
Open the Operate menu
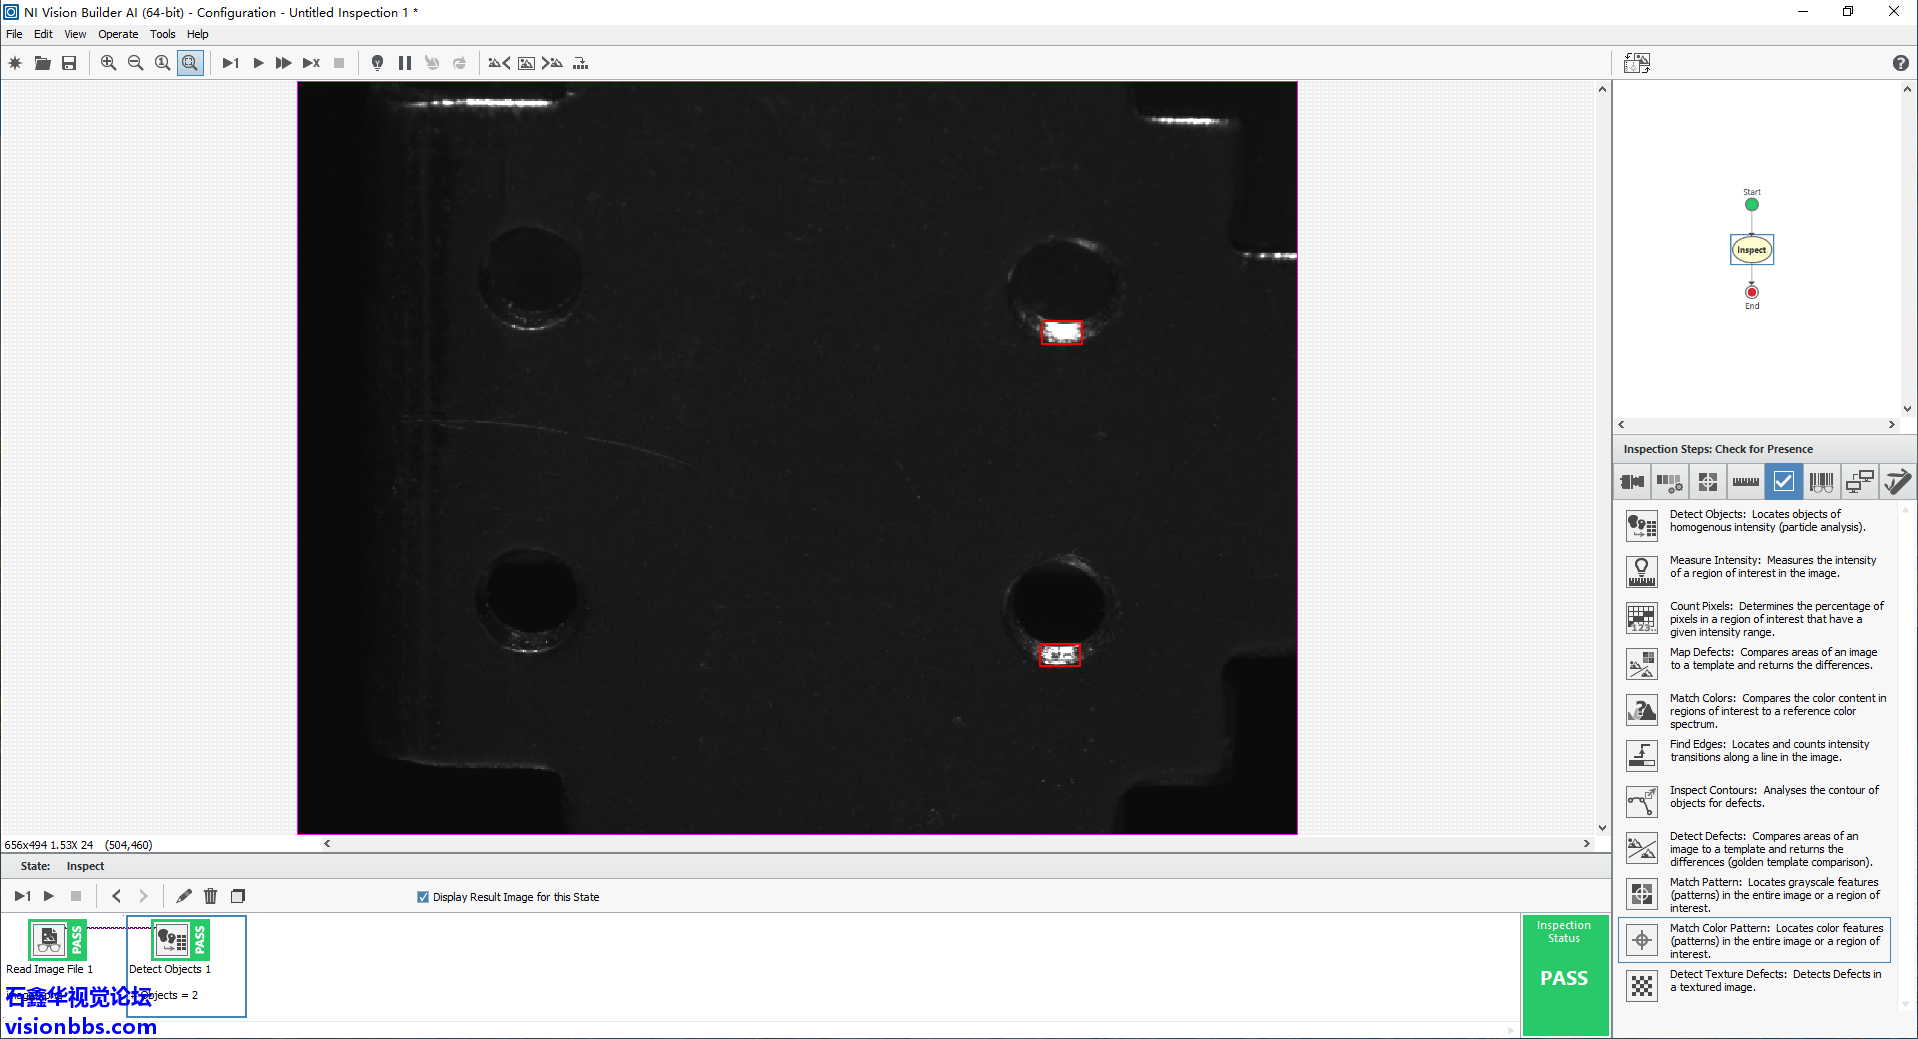coord(118,34)
